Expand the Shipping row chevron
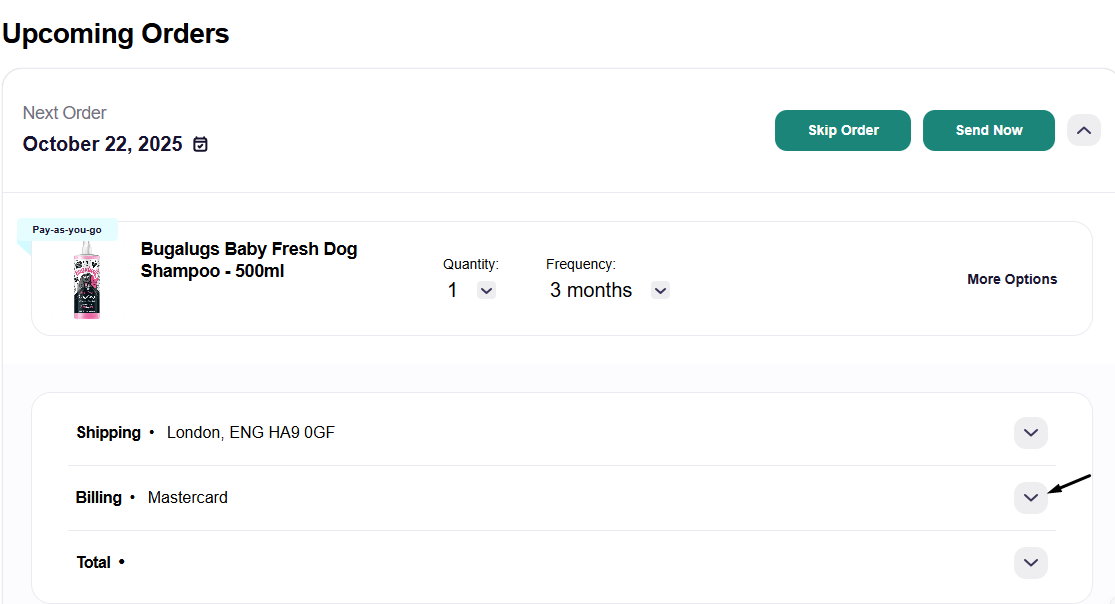Viewport: 1115px width, 604px height. coord(1030,433)
